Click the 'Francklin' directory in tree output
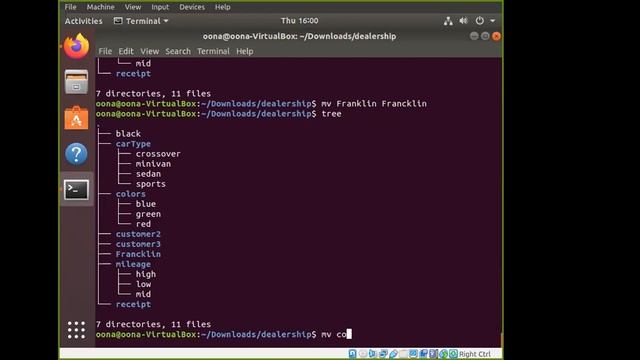This screenshot has width=640, height=360. [138, 254]
